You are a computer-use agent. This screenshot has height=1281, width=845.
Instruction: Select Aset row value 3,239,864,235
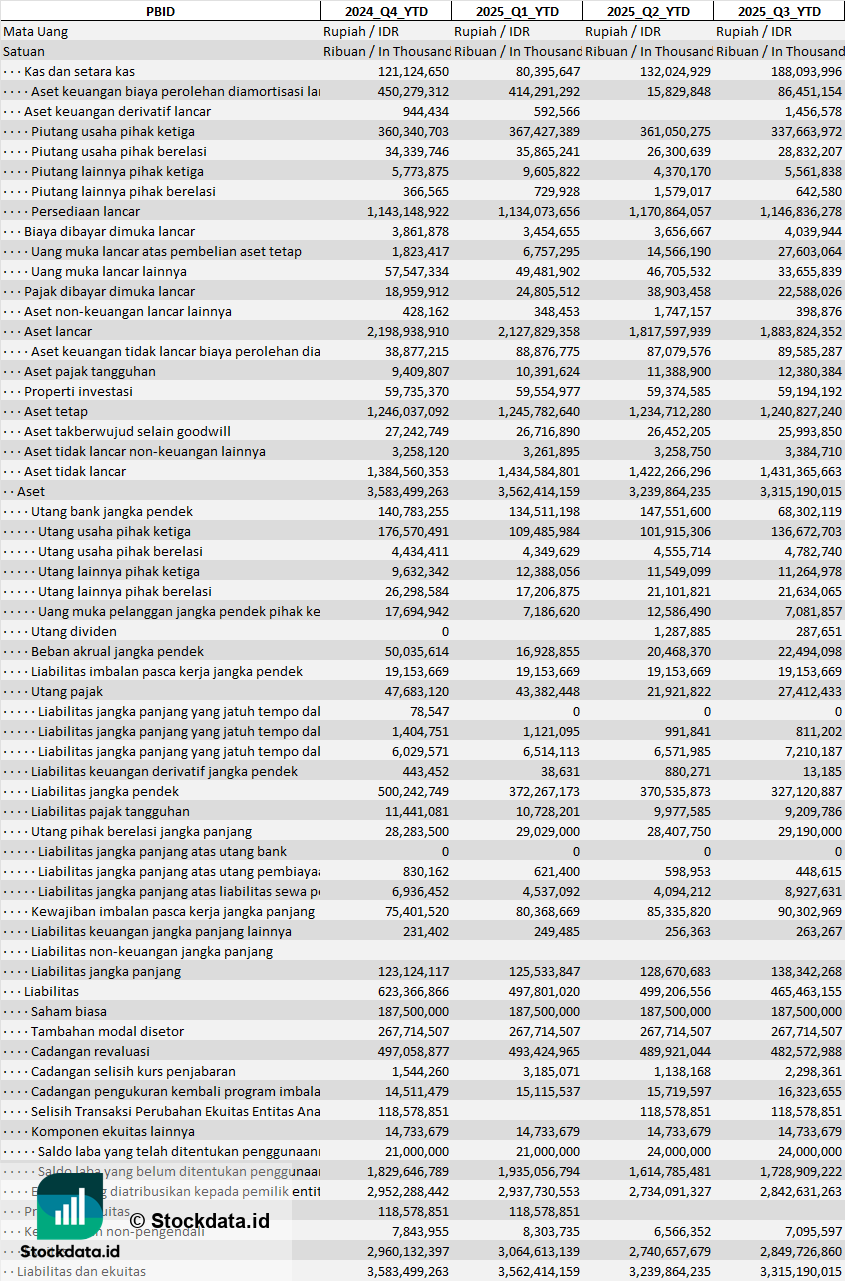click(670, 491)
